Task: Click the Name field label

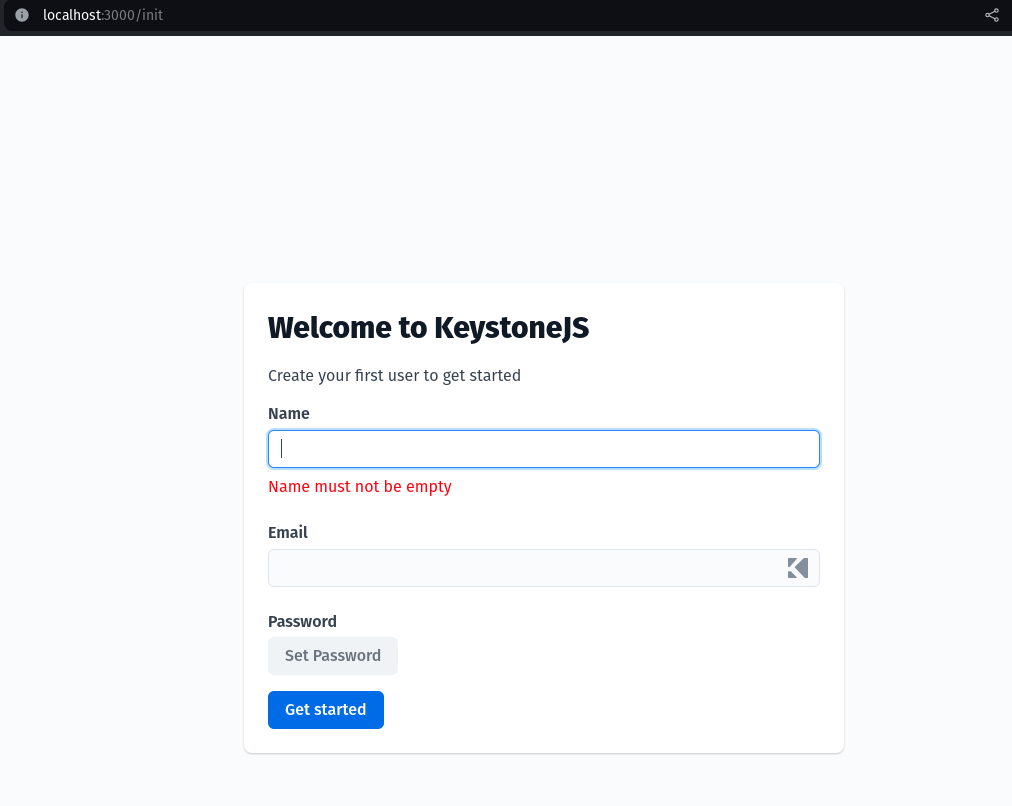Action: [289, 414]
